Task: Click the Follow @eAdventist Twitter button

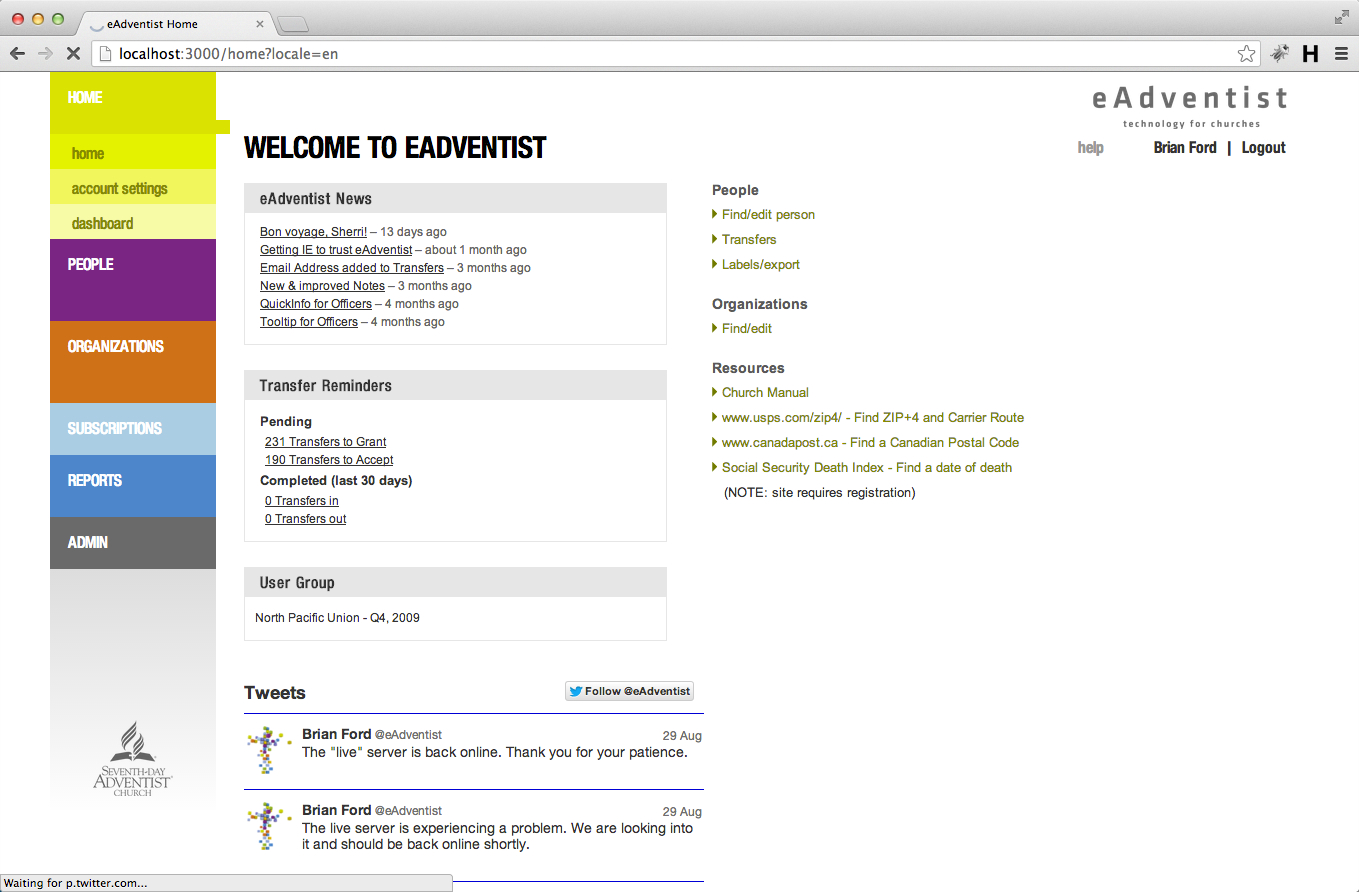Action: point(629,691)
